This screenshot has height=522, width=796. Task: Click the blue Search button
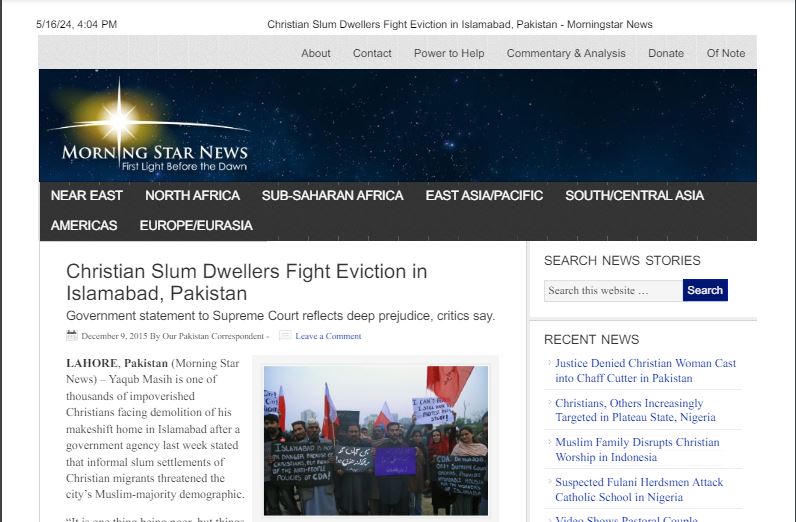point(705,290)
